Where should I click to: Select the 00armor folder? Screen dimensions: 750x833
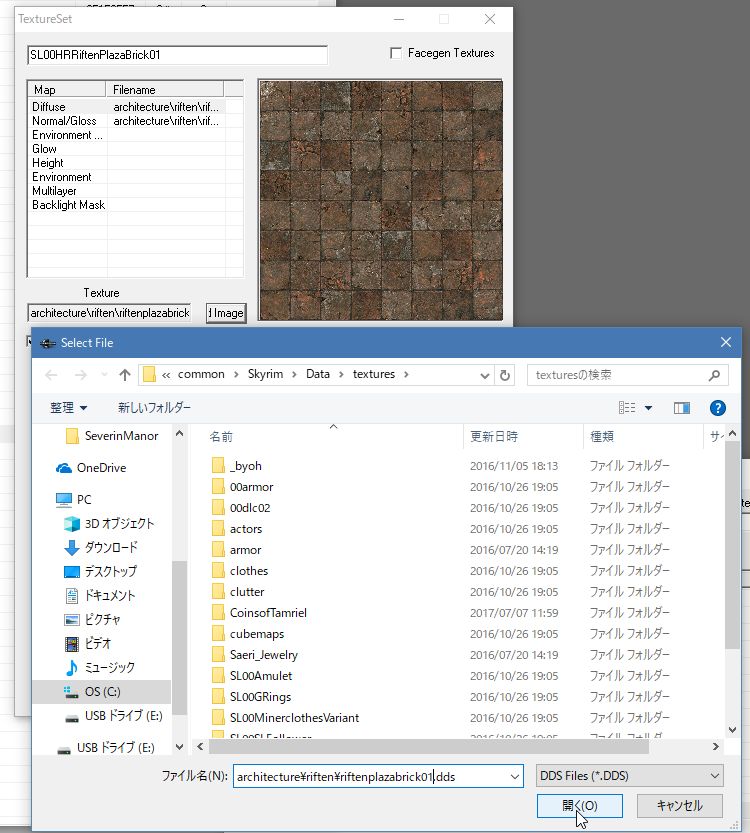[242, 487]
